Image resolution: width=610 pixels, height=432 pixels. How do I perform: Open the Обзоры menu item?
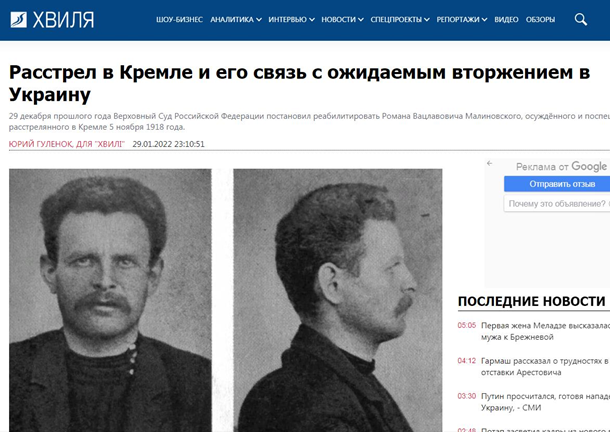(540, 19)
